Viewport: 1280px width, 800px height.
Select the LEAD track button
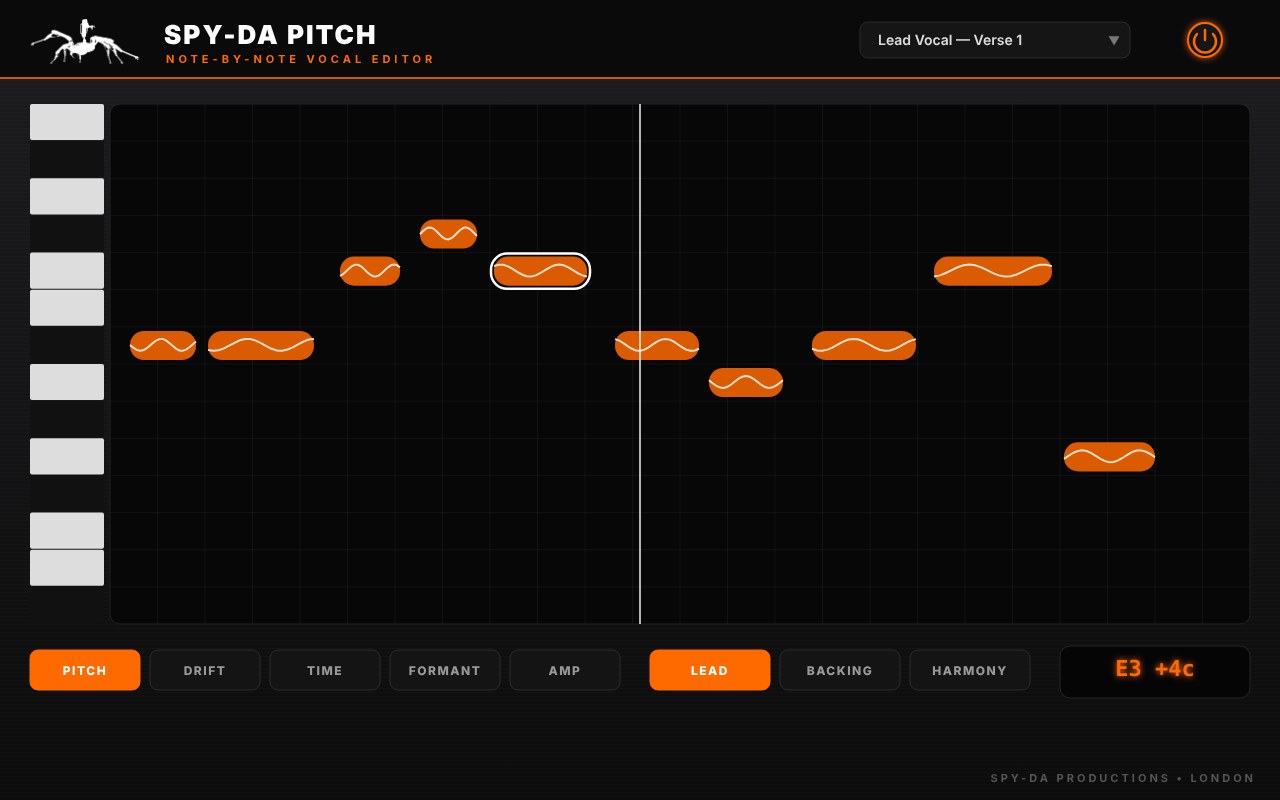point(710,670)
